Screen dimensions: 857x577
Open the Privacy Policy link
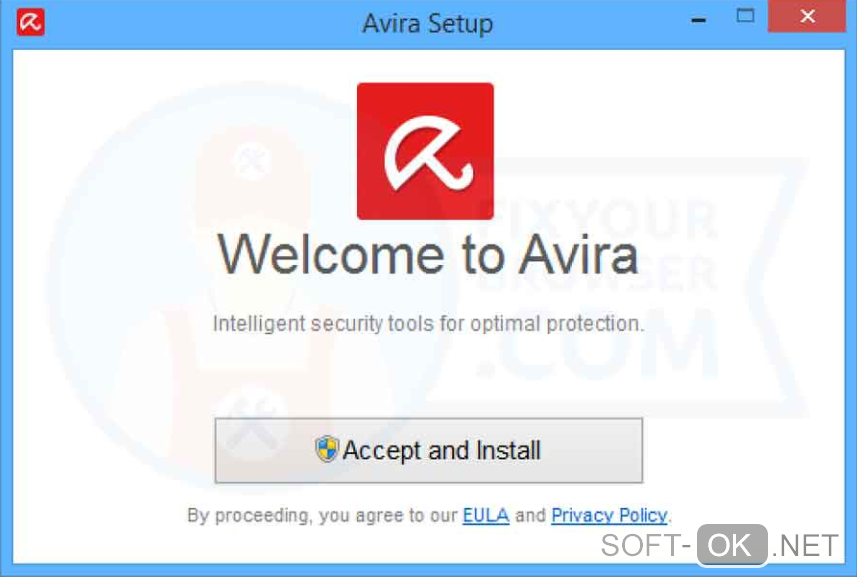(609, 515)
